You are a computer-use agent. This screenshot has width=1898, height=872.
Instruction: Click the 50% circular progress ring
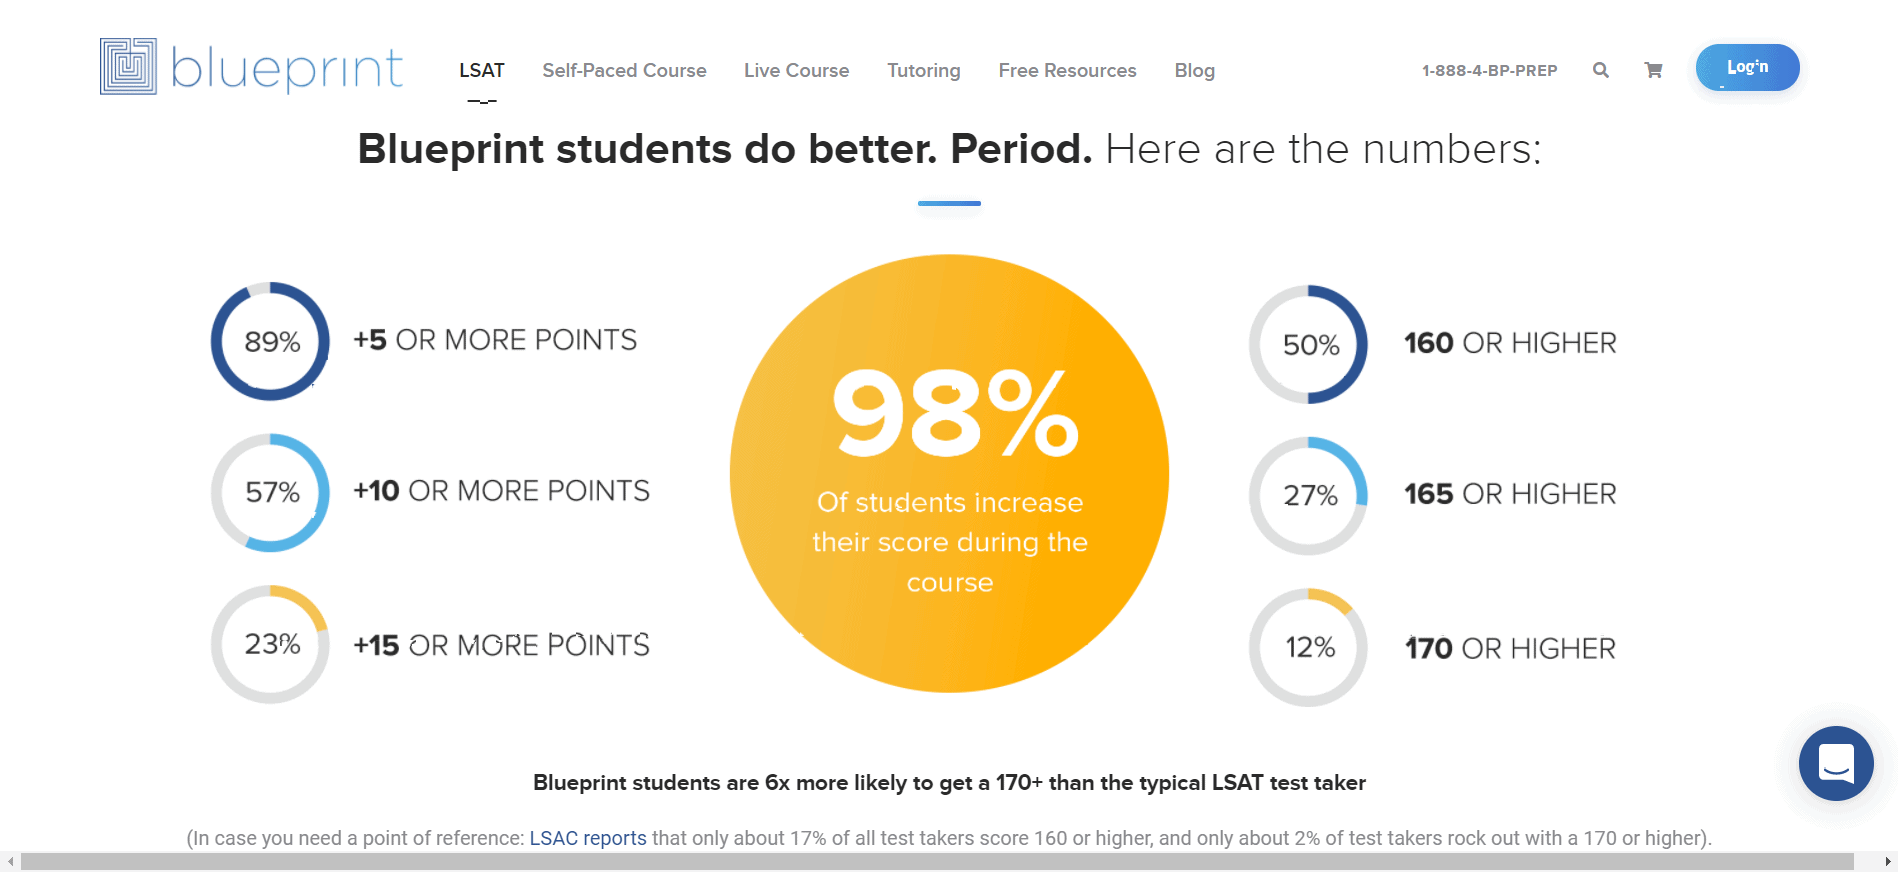(x=1308, y=345)
